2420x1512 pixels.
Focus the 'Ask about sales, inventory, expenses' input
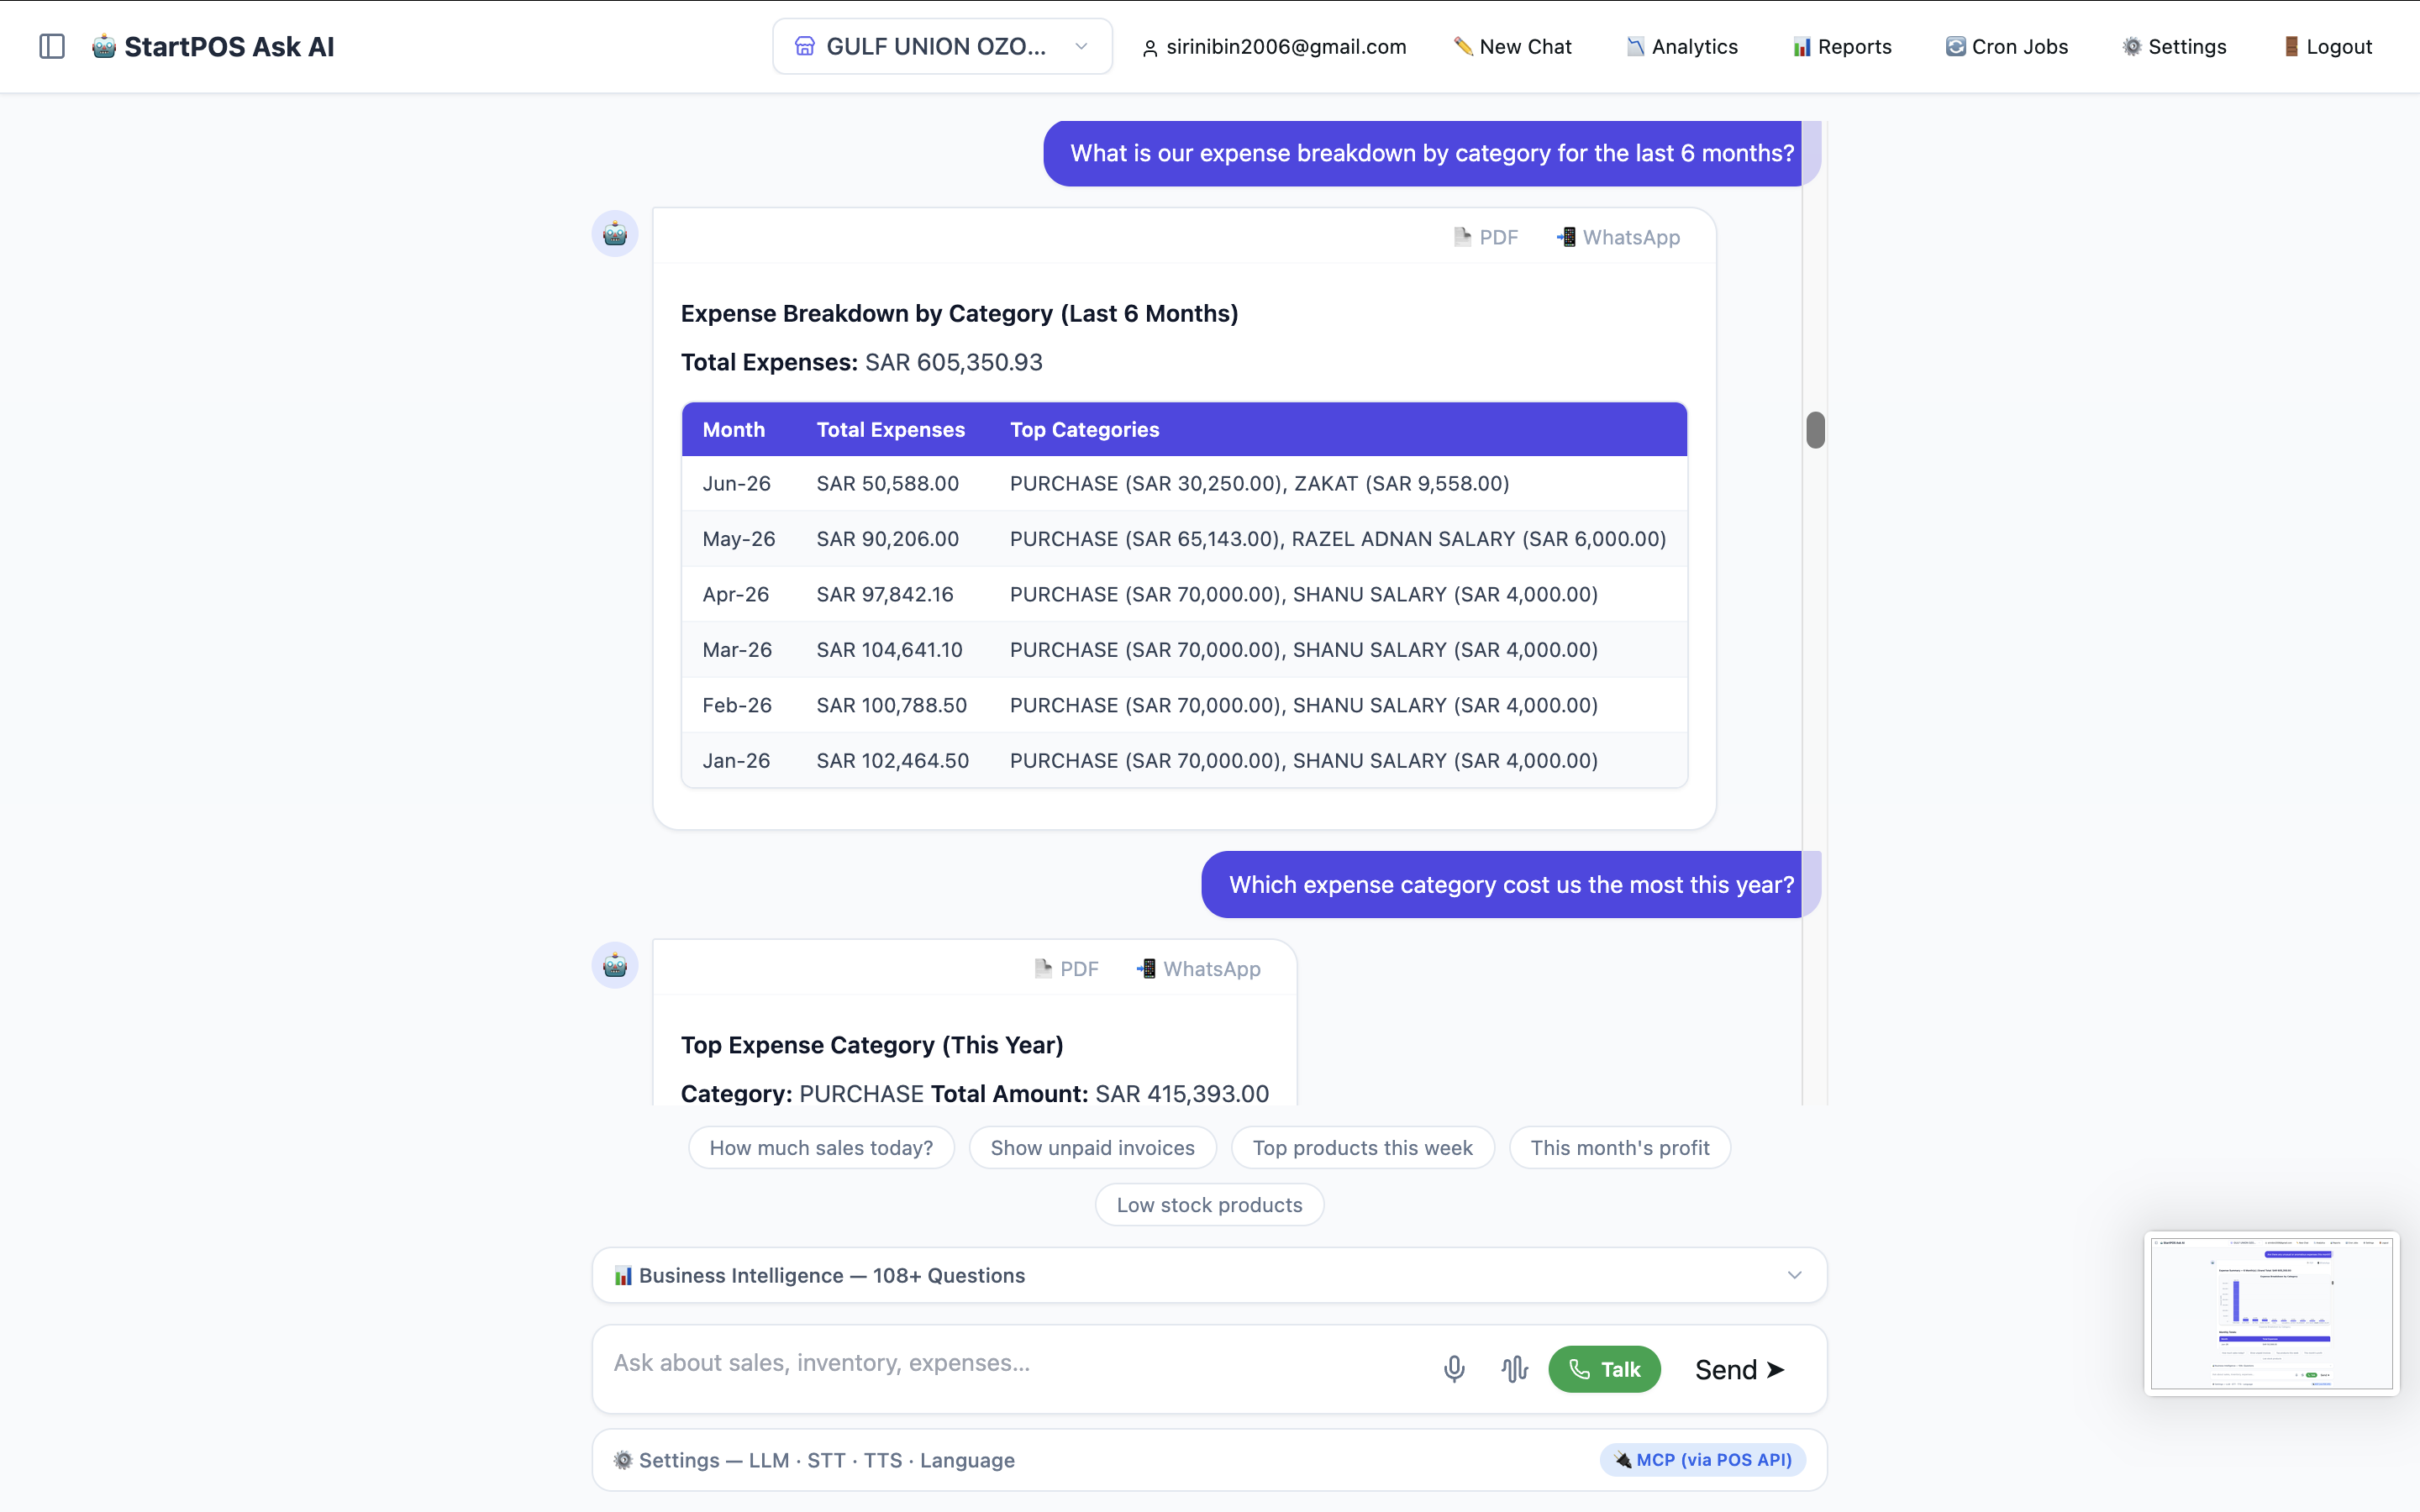[1010, 1363]
